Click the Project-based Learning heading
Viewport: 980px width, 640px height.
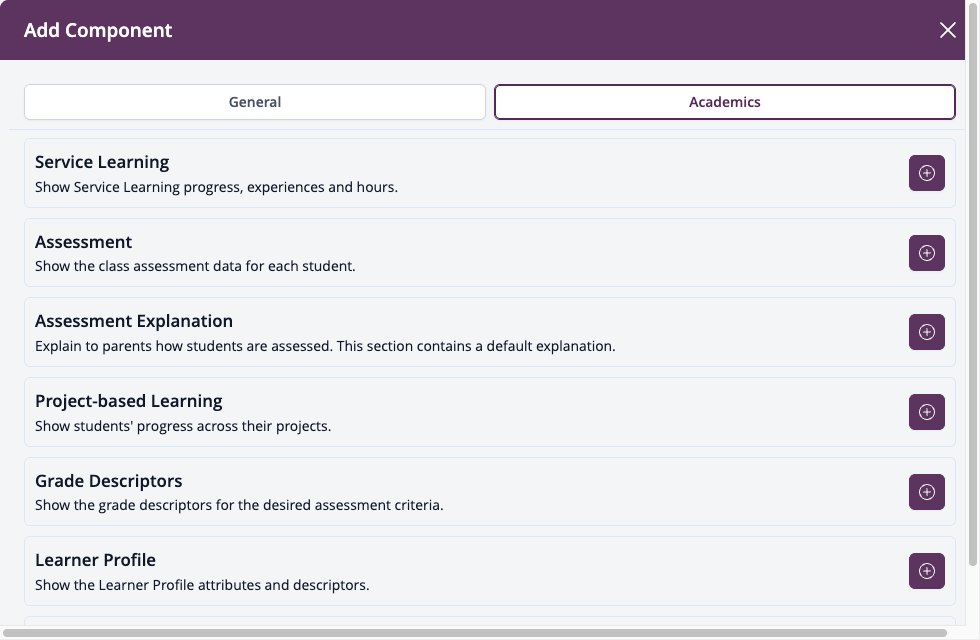(x=129, y=401)
